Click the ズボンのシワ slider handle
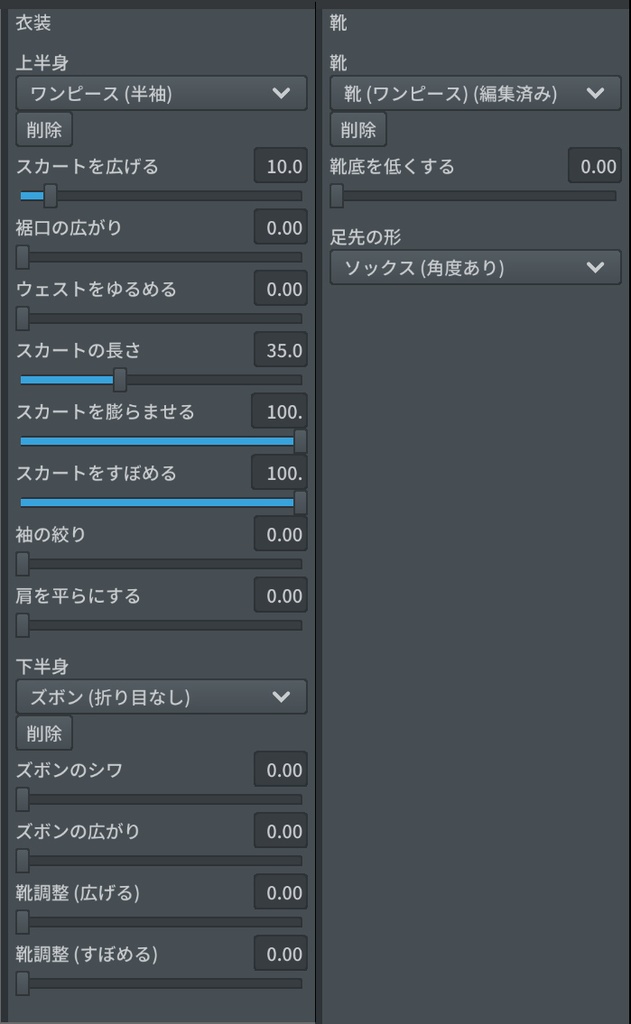This screenshot has height=1024, width=631. coord(22,800)
